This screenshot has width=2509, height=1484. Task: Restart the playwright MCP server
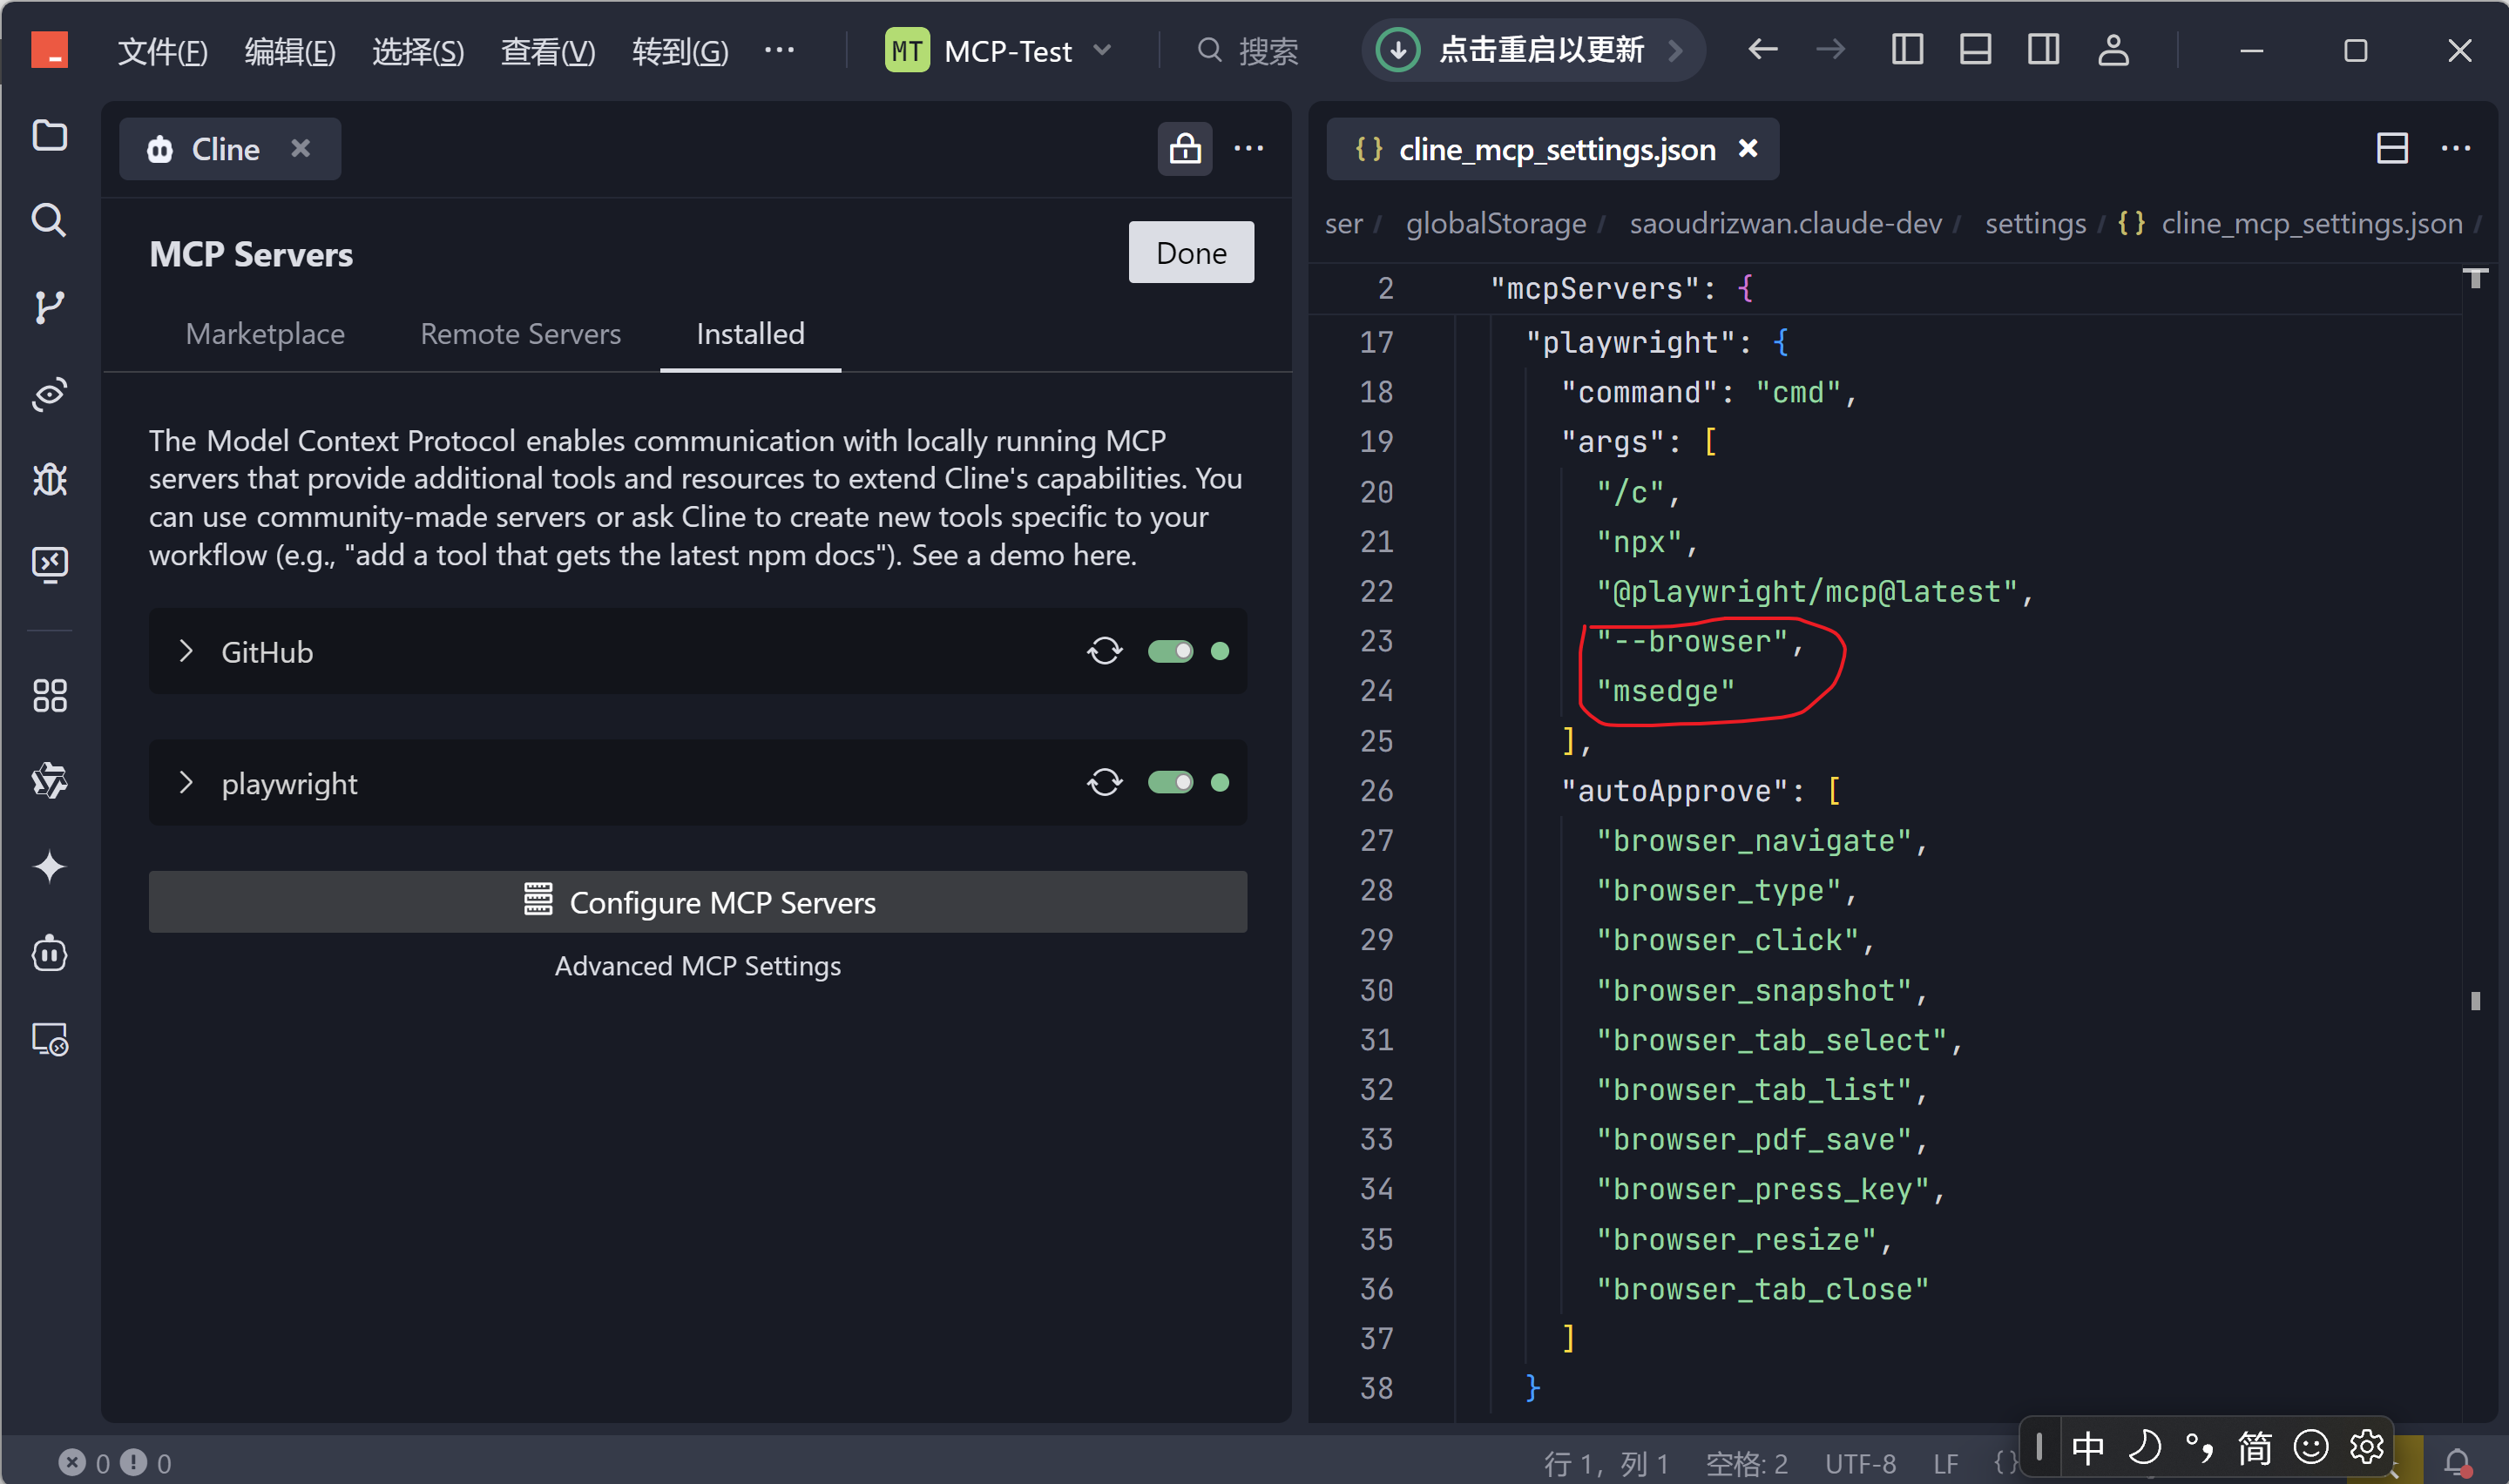click(1104, 782)
